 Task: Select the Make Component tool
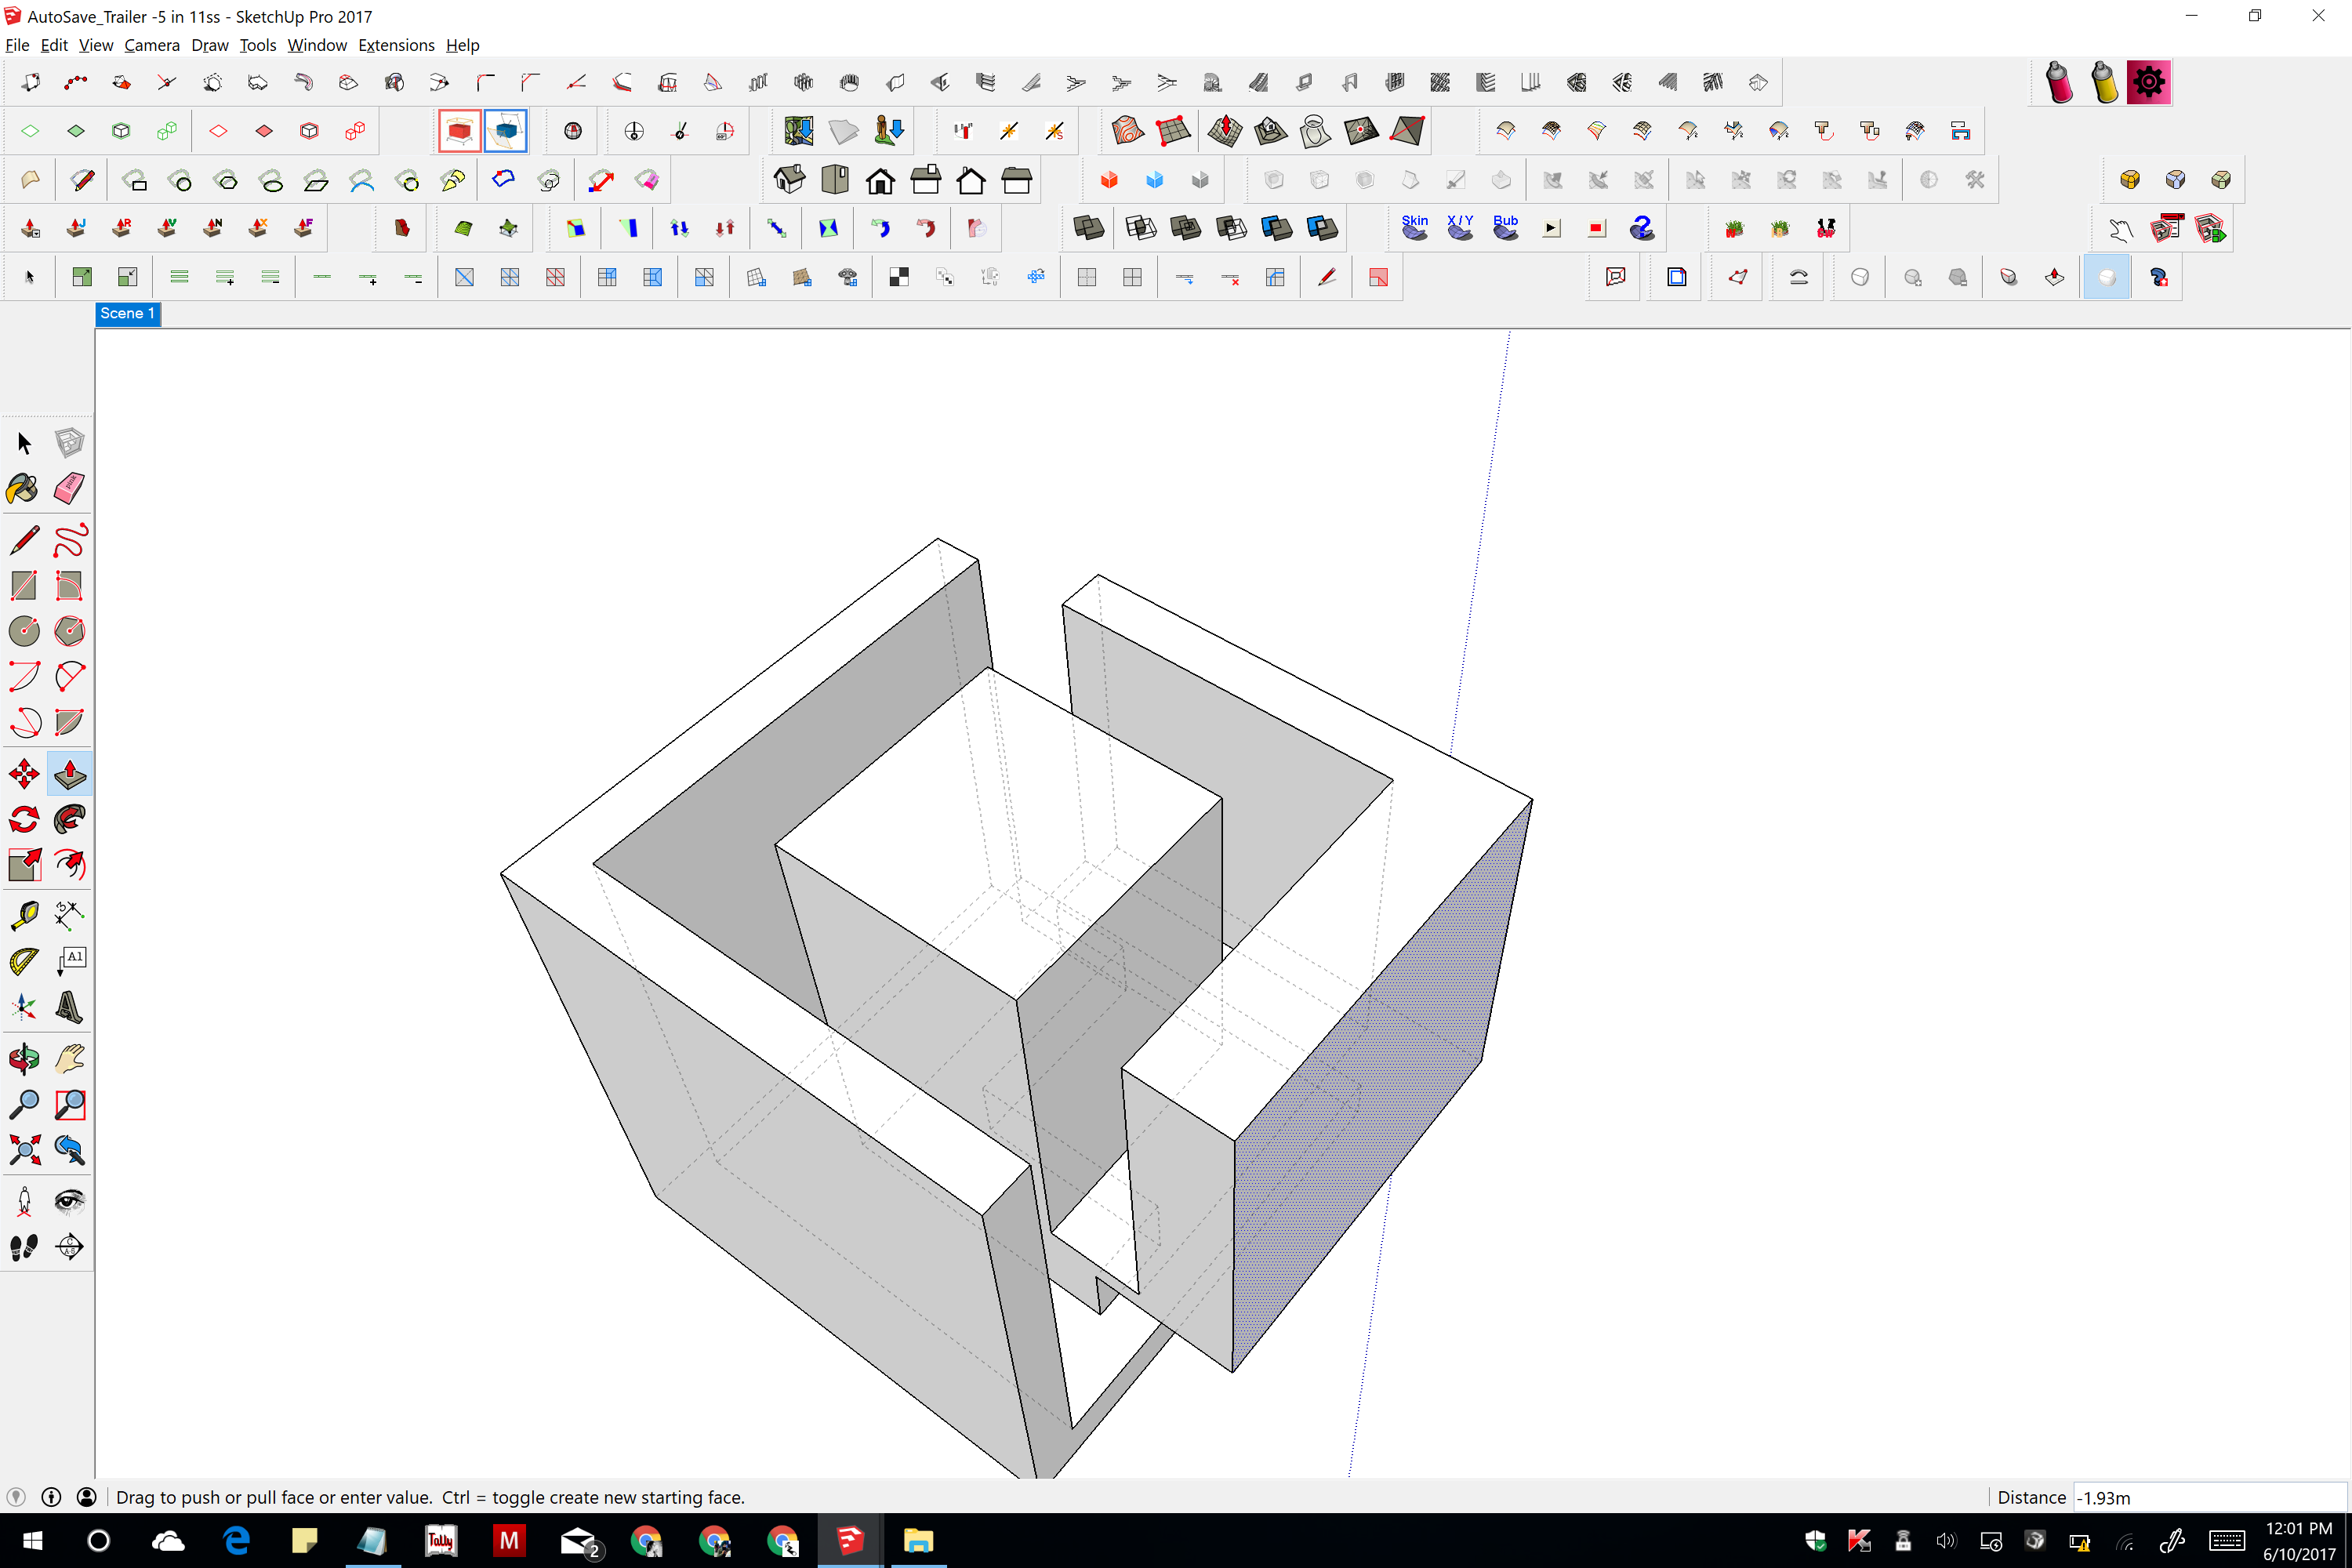(x=69, y=443)
